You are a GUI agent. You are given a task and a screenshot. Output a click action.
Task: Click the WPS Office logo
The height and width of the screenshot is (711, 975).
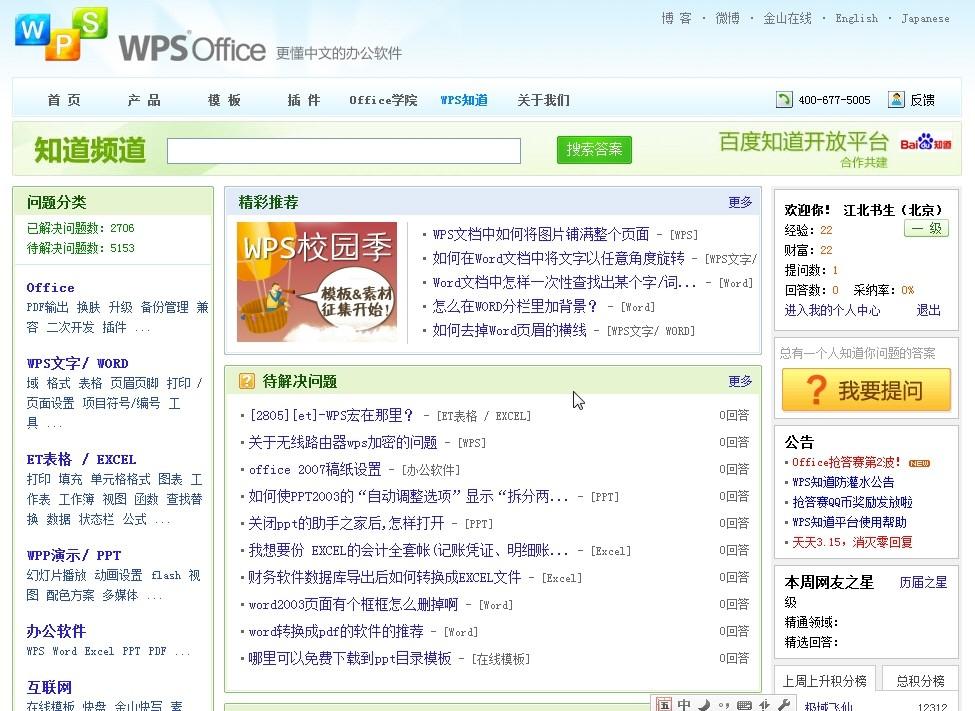click(x=141, y=35)
